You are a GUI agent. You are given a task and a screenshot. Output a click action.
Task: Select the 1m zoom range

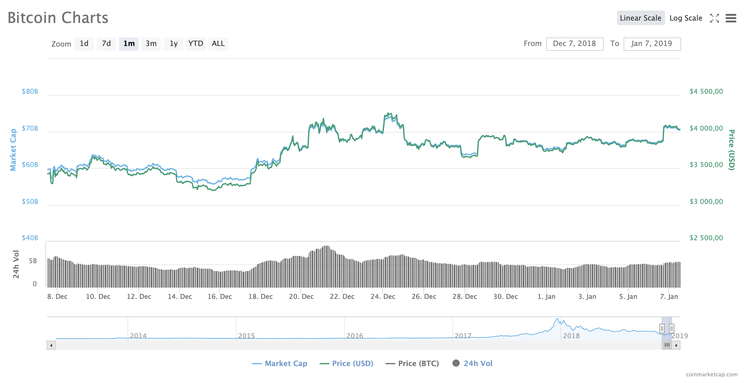point(129,44)
